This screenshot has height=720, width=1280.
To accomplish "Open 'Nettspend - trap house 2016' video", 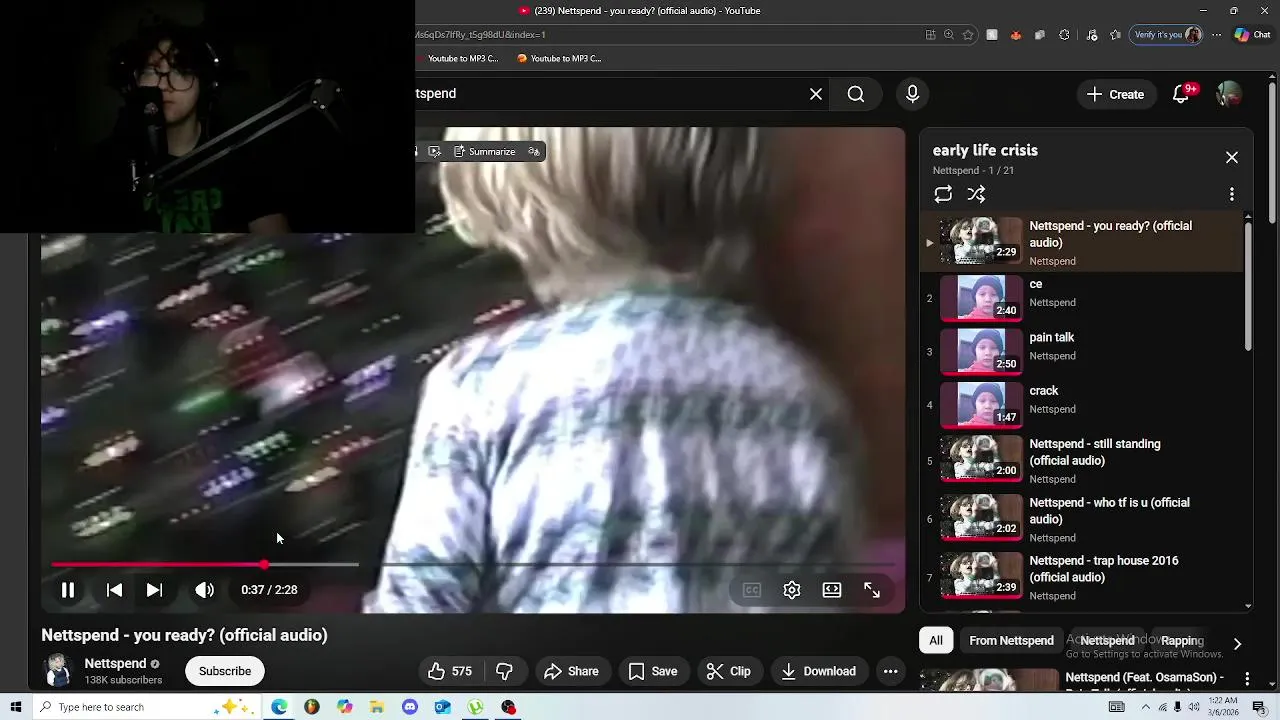I will tap(1082, 577).
